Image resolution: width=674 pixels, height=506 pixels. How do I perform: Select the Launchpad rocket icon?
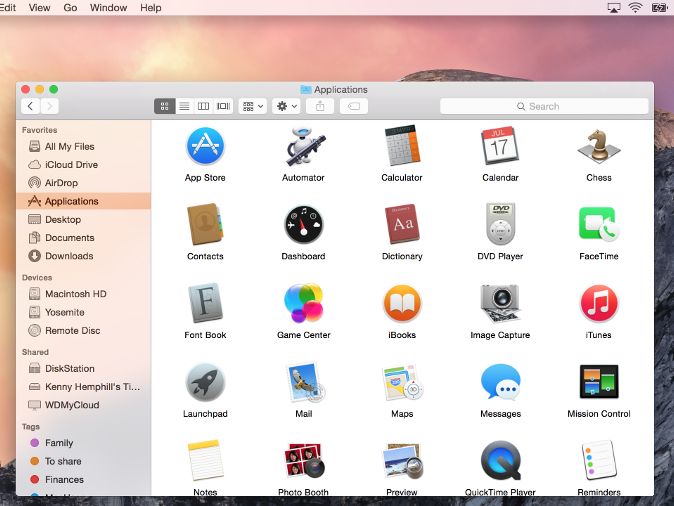point(205,382)
